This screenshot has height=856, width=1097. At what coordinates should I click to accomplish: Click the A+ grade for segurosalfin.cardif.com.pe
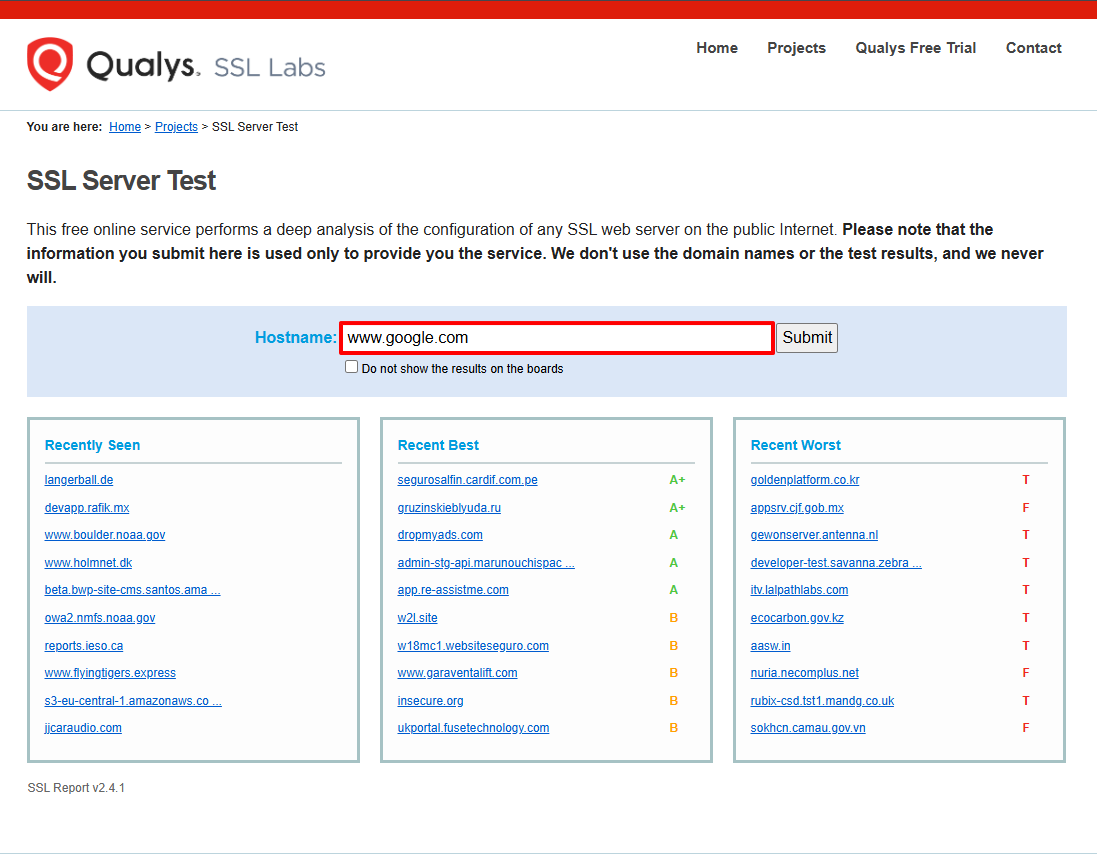677,480
